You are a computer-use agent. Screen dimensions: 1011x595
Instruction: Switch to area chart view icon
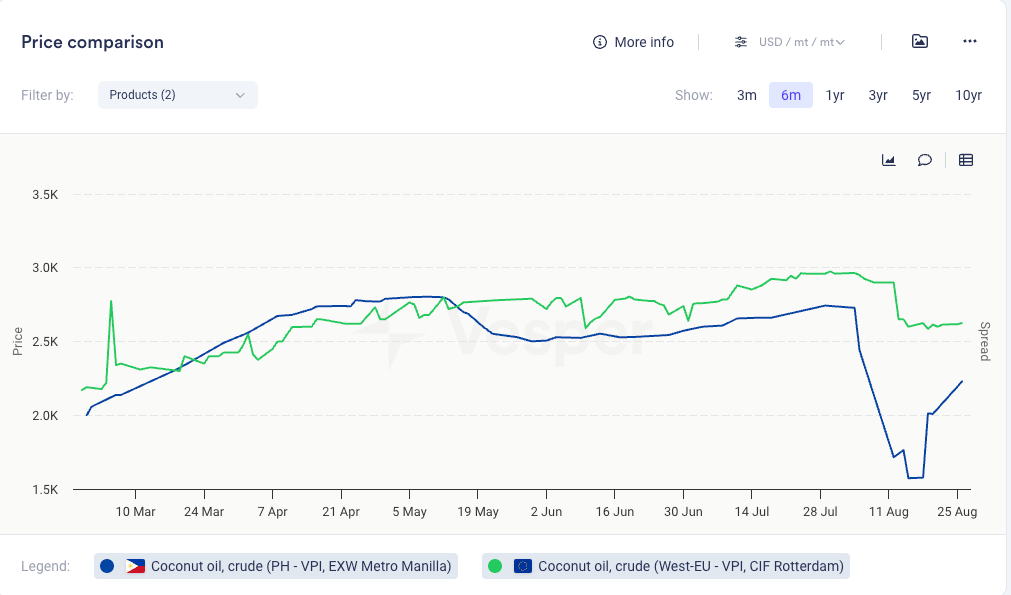point(888,160)
